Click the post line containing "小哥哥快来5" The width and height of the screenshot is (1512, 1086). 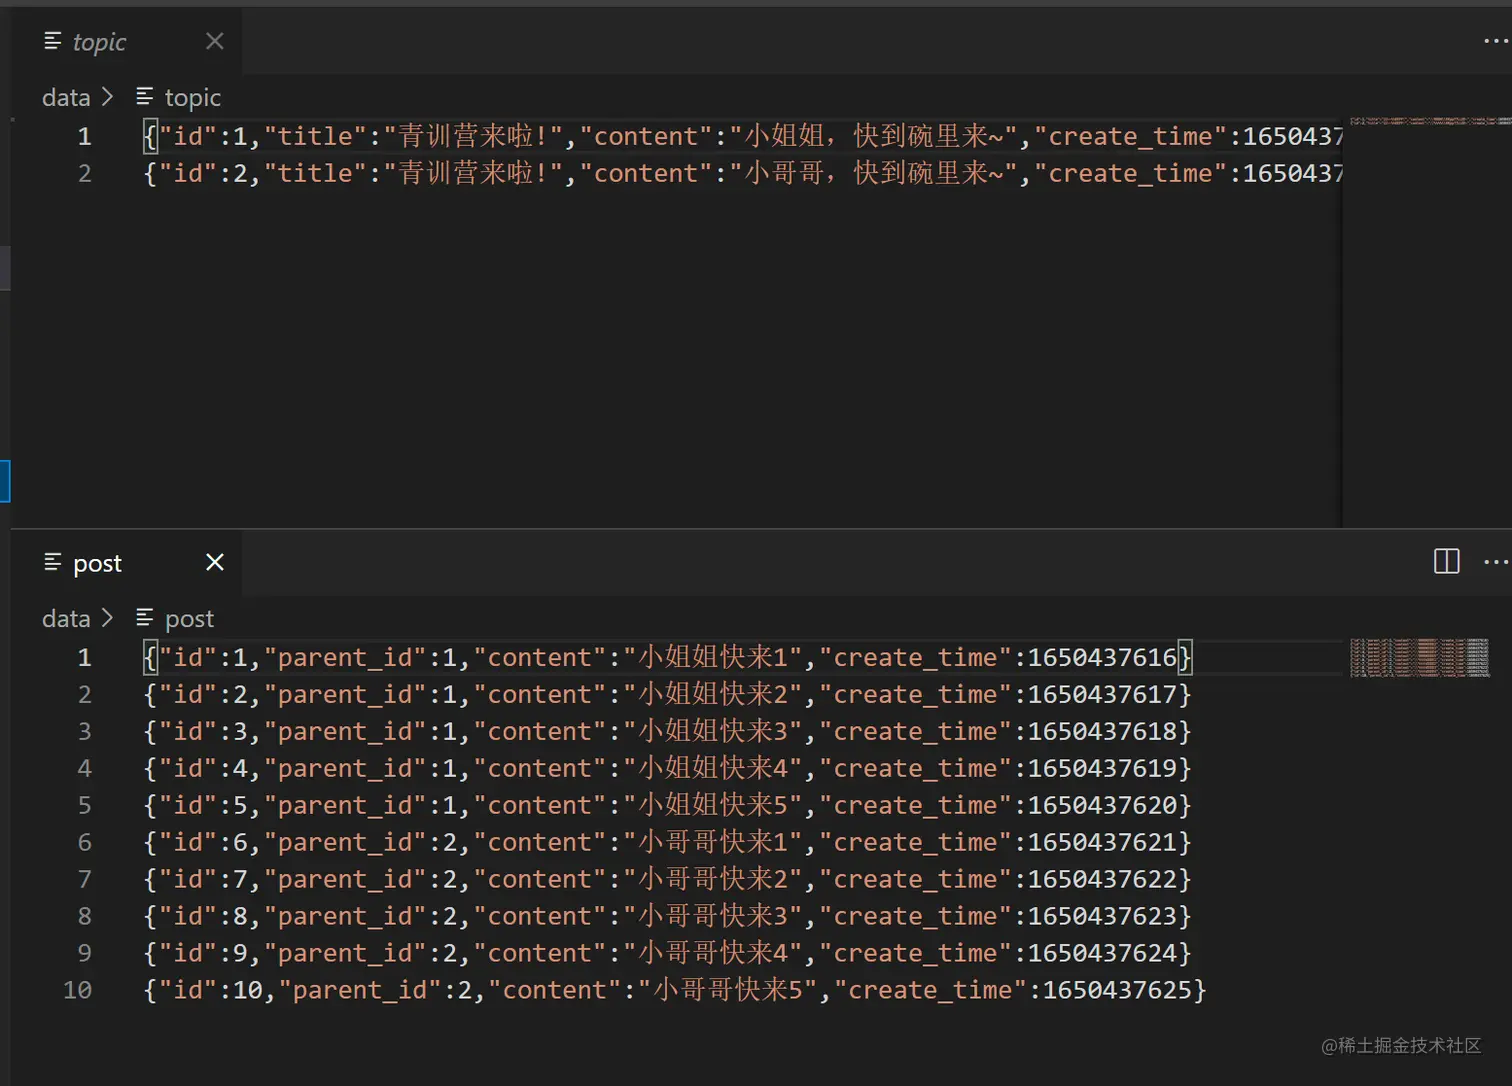(x=675, y=990)
